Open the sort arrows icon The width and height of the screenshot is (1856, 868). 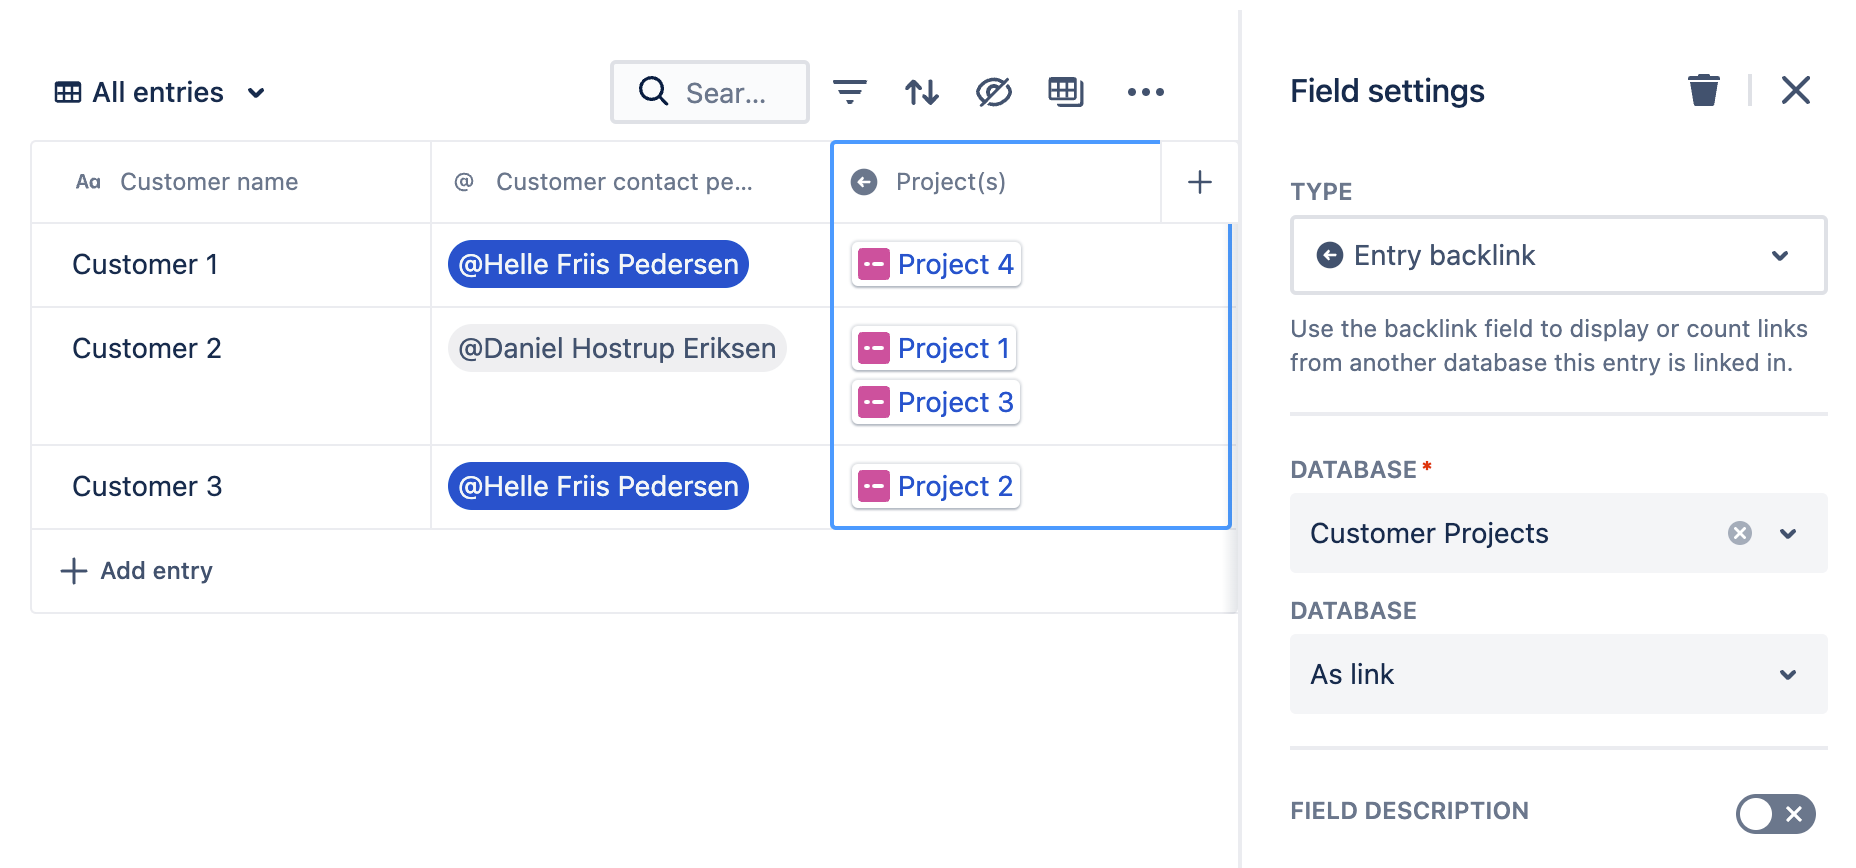click(922, 92)
